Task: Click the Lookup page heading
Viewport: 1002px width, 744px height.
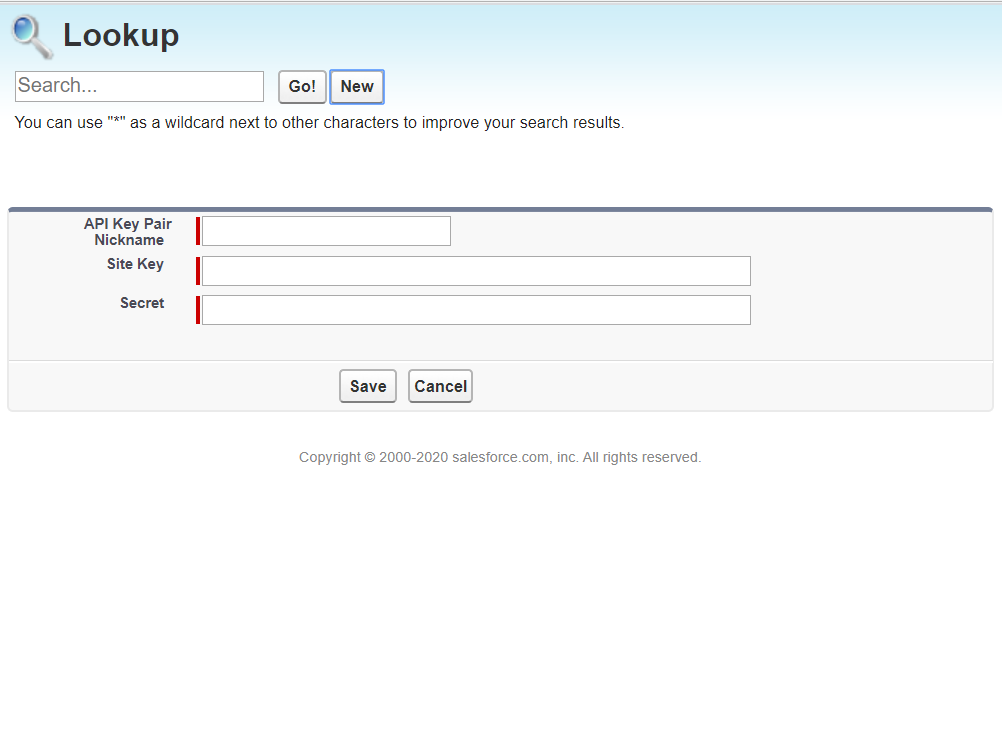Action: coord(120,35)
